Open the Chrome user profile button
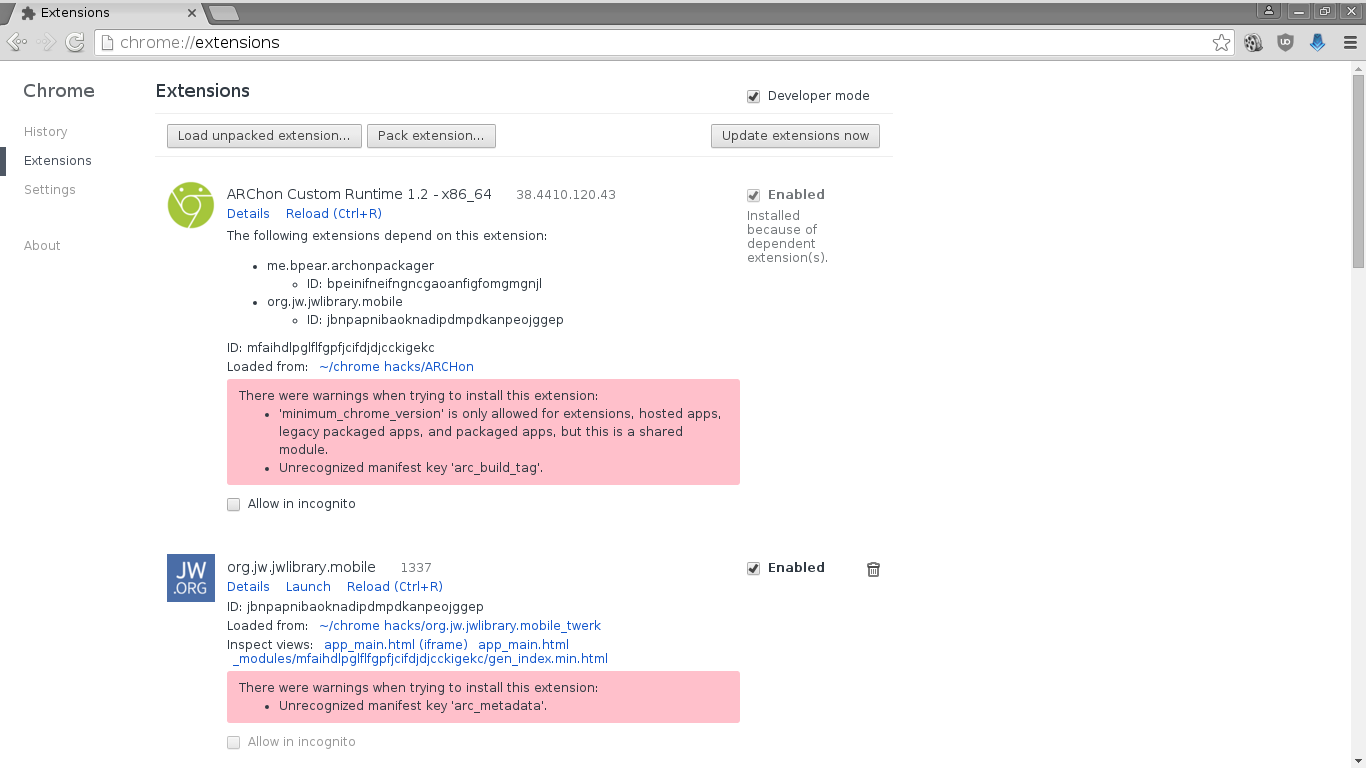 (x=1269, y=11)
